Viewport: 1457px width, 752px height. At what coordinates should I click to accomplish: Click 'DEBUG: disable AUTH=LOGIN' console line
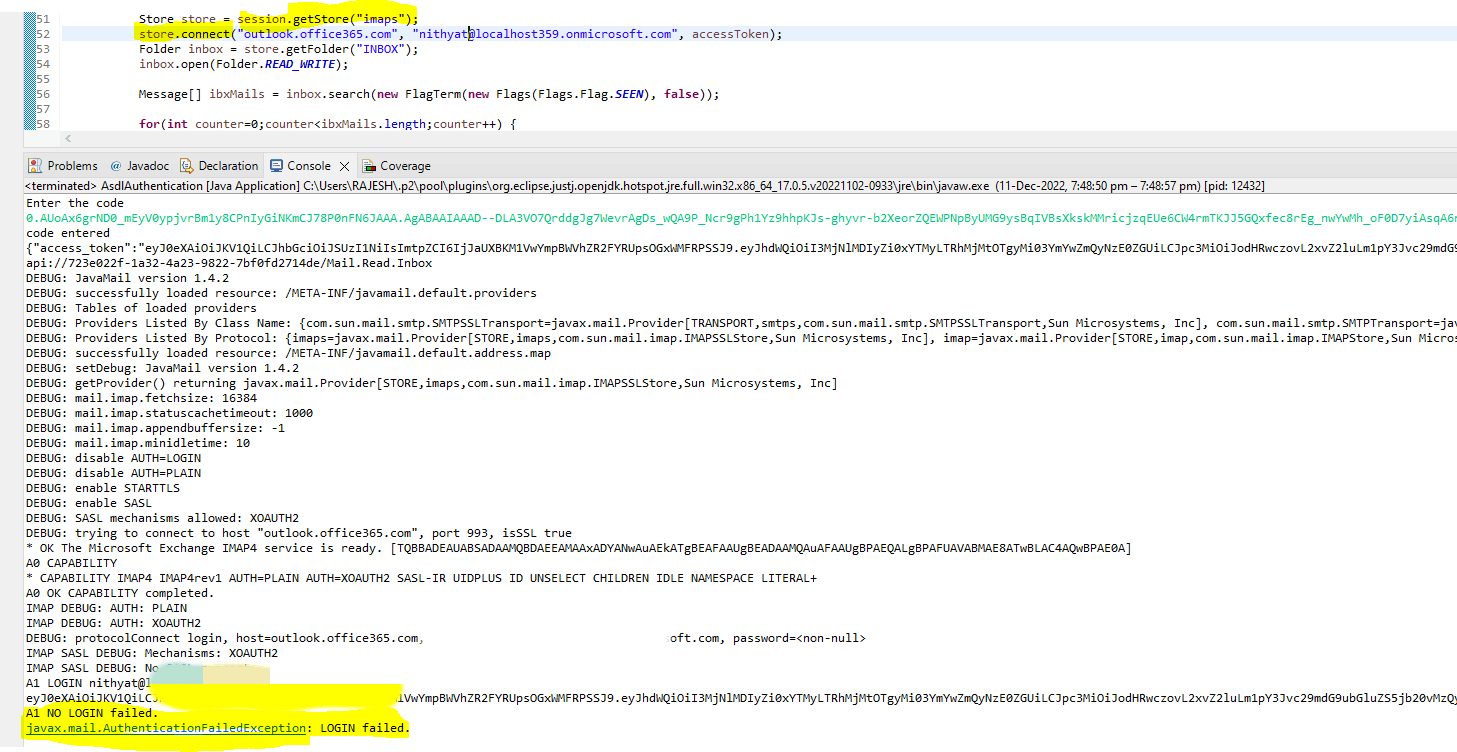[113, 458]
